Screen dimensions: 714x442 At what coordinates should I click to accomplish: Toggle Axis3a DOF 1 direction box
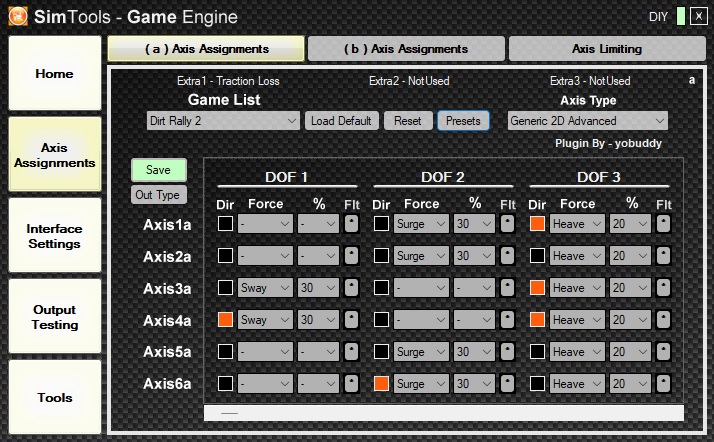[x=225, y=287]
